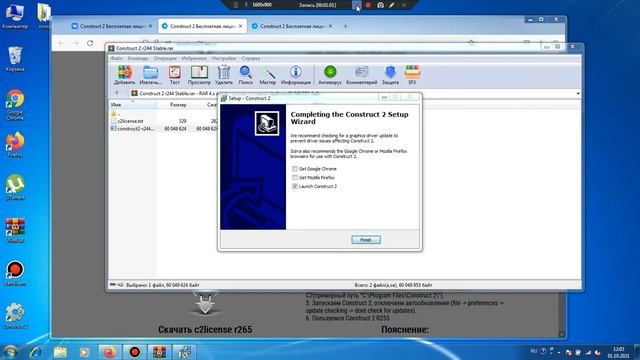Run the Тест (Test) archive tool
Screen dimensions: 640x360
click(x=175, y=75)
